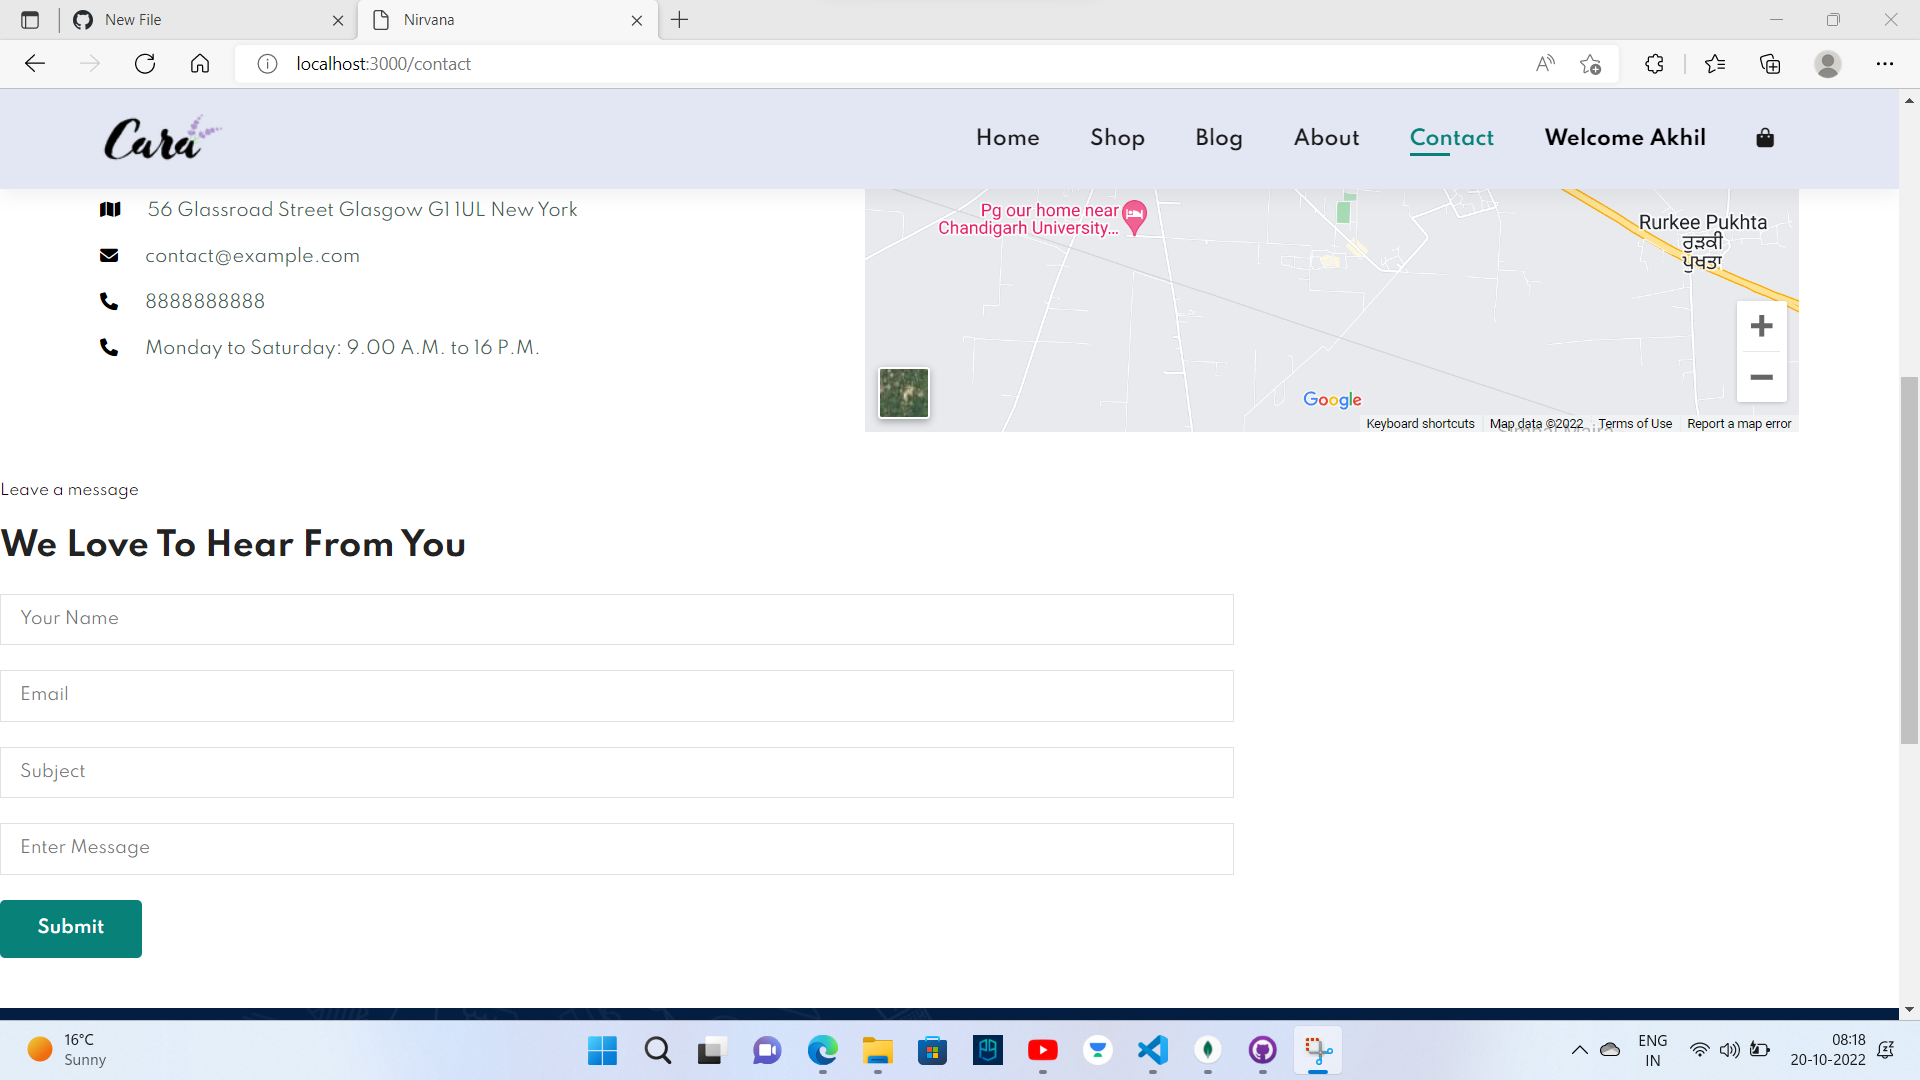Open the Shop navigation page
Viewport: 1920px width, 1080px height.
(1117, 138)
